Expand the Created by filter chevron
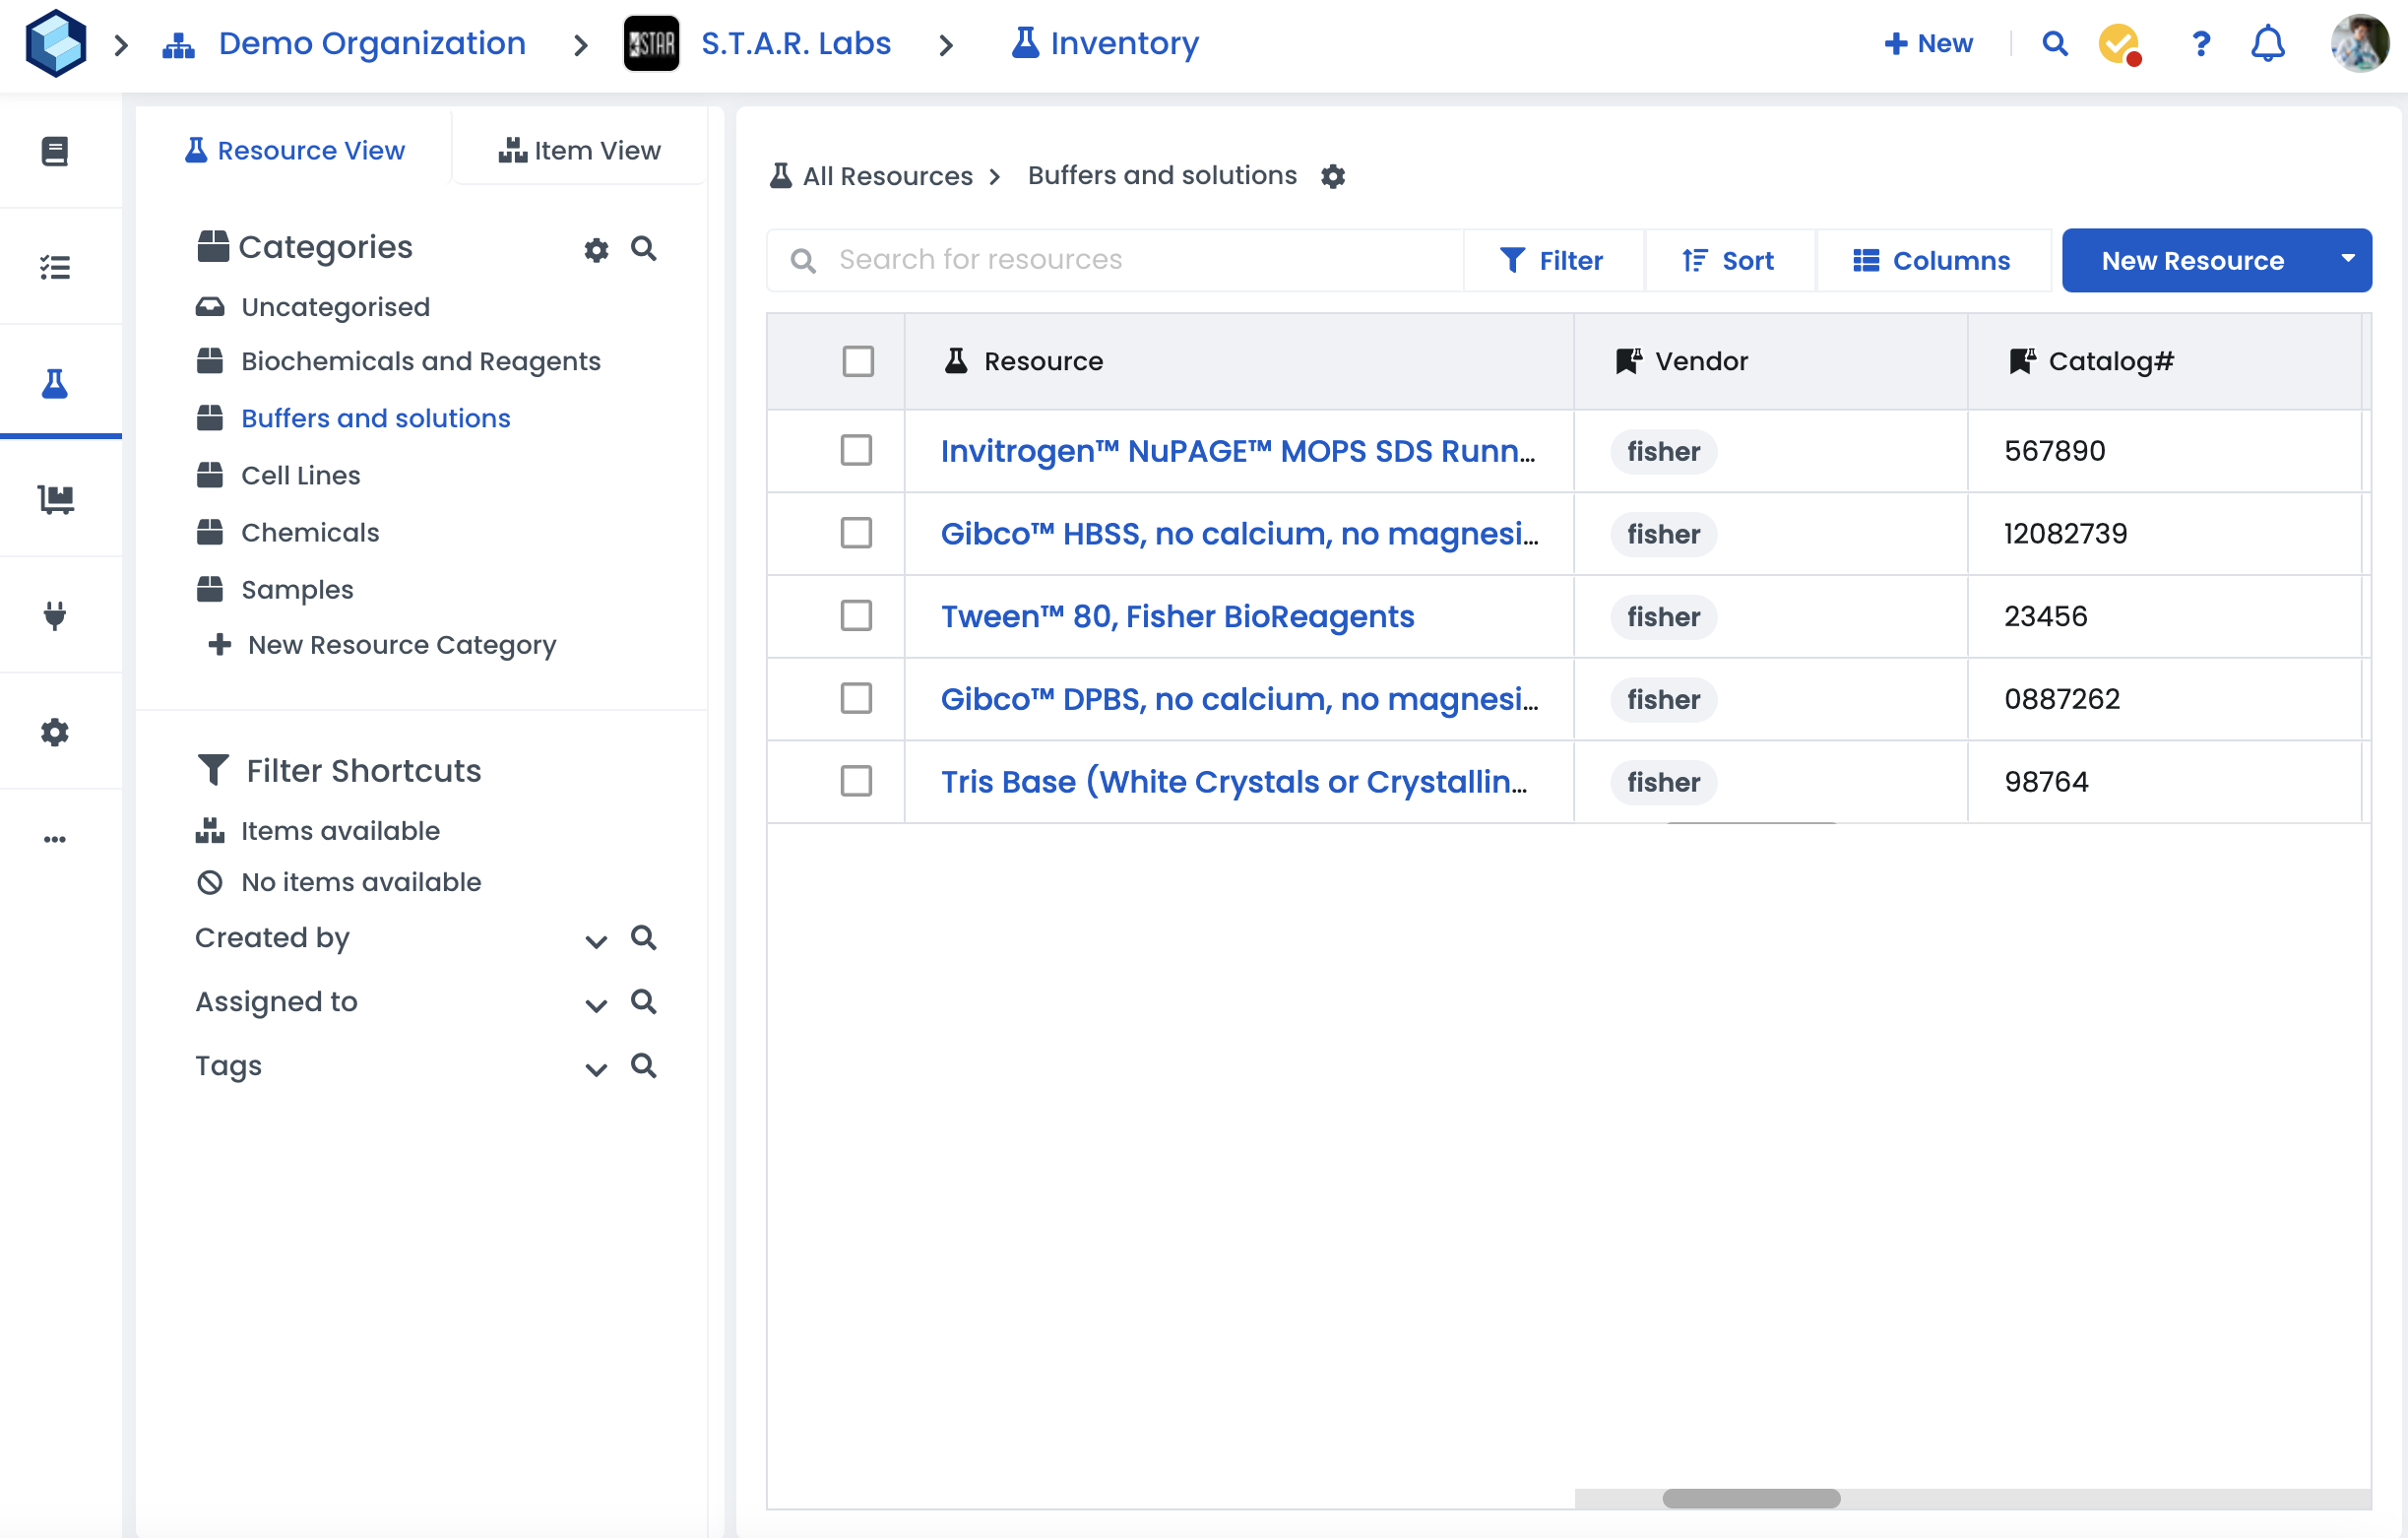This screenshot has height=1538, width=2408. pos(596,941)
